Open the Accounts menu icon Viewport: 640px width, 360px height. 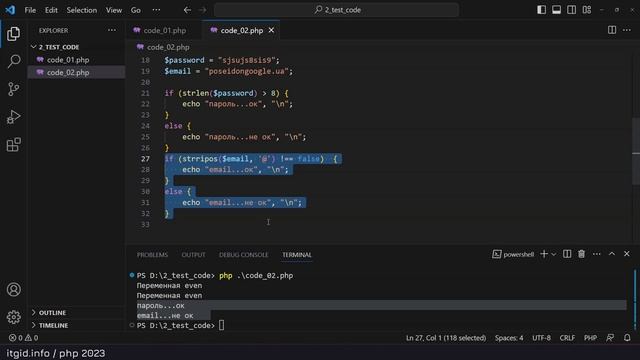click(13, 289)
